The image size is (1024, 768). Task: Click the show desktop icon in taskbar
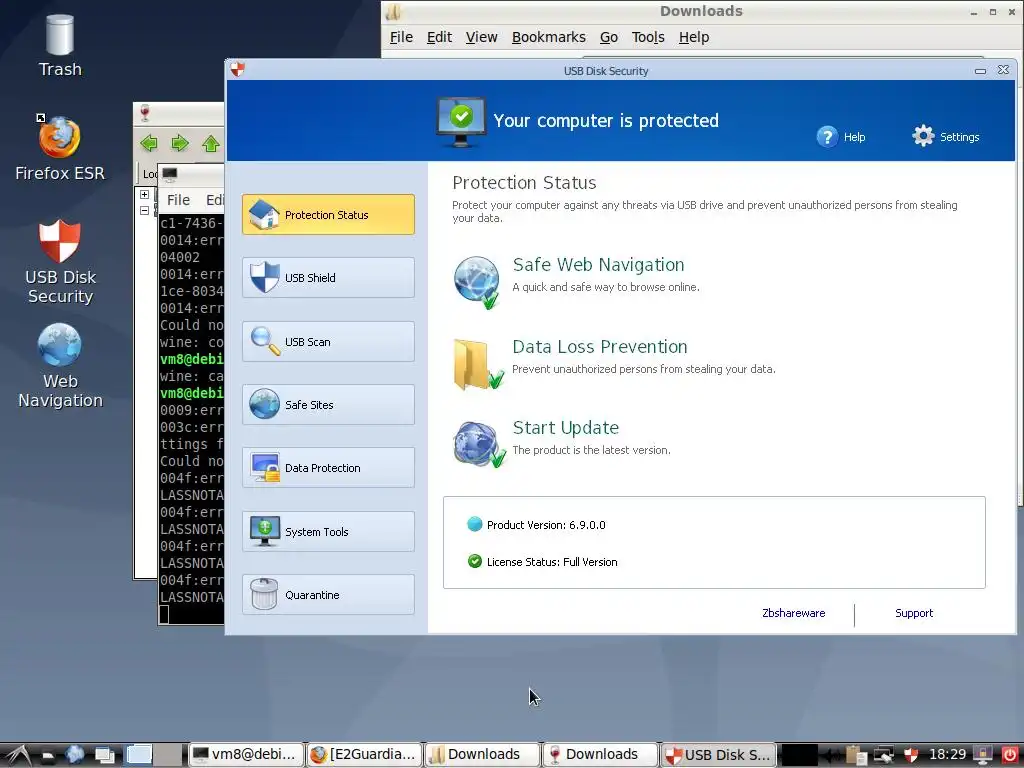104,755
